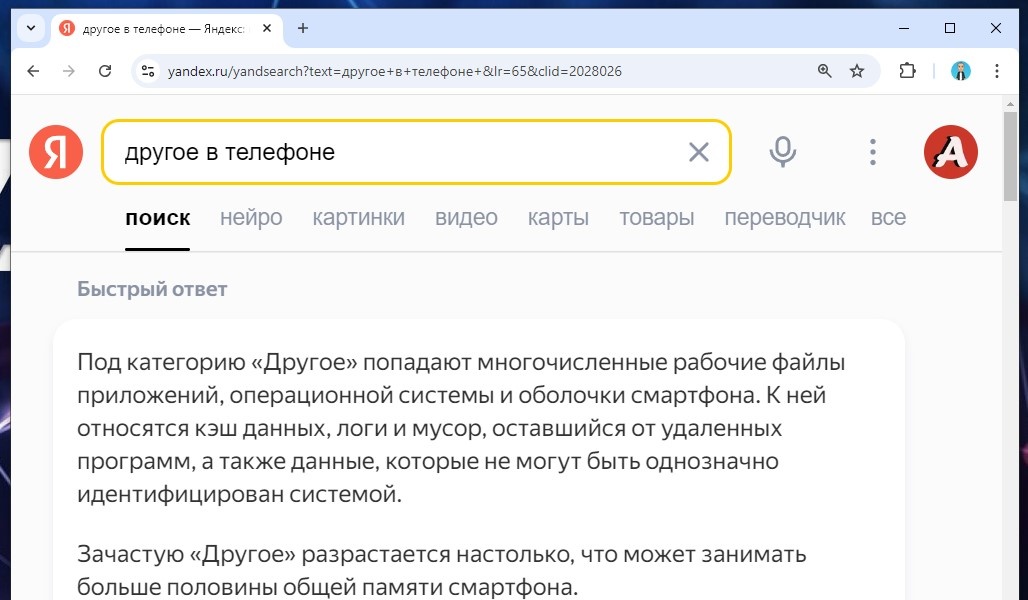1028x600 pixels.
Task: Open search settings via the three-dot icon
Action: (x=872, y=151)
